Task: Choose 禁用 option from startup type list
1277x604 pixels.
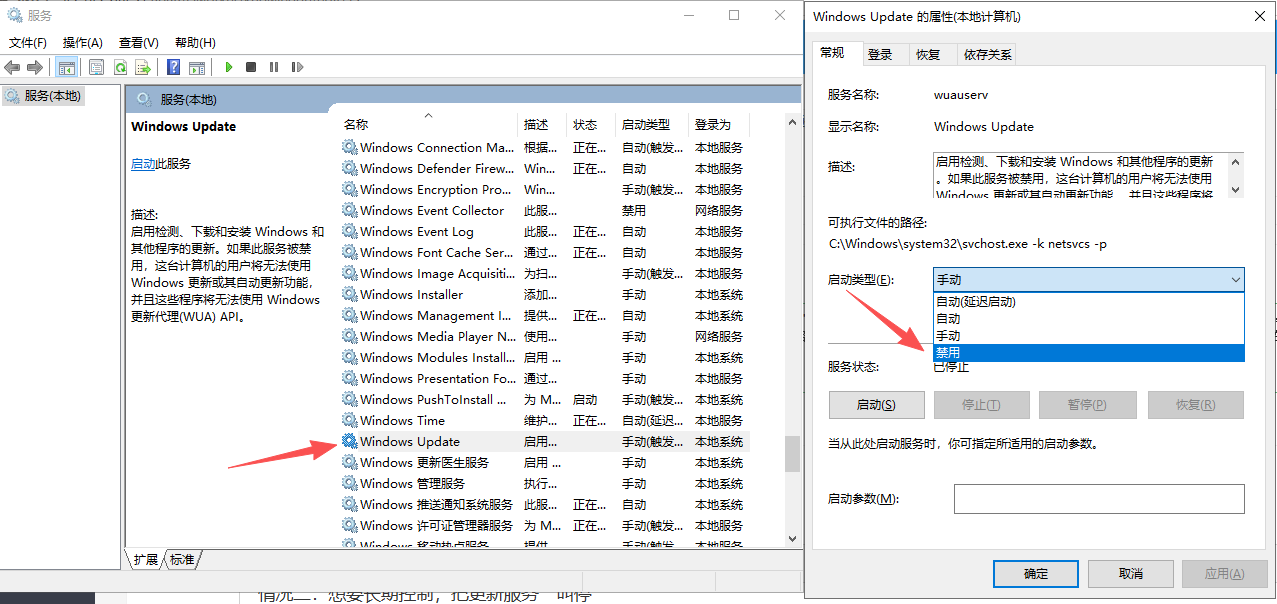Action: [x=1089, y=353]
